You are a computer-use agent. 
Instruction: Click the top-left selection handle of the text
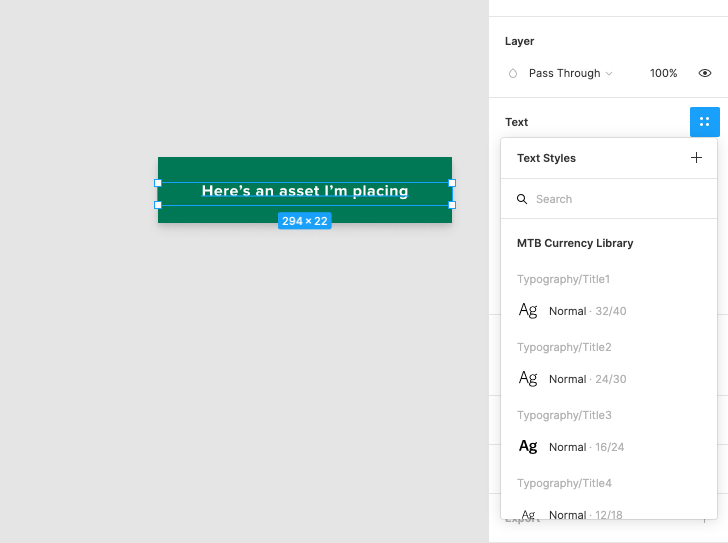[x=158, y=183]
